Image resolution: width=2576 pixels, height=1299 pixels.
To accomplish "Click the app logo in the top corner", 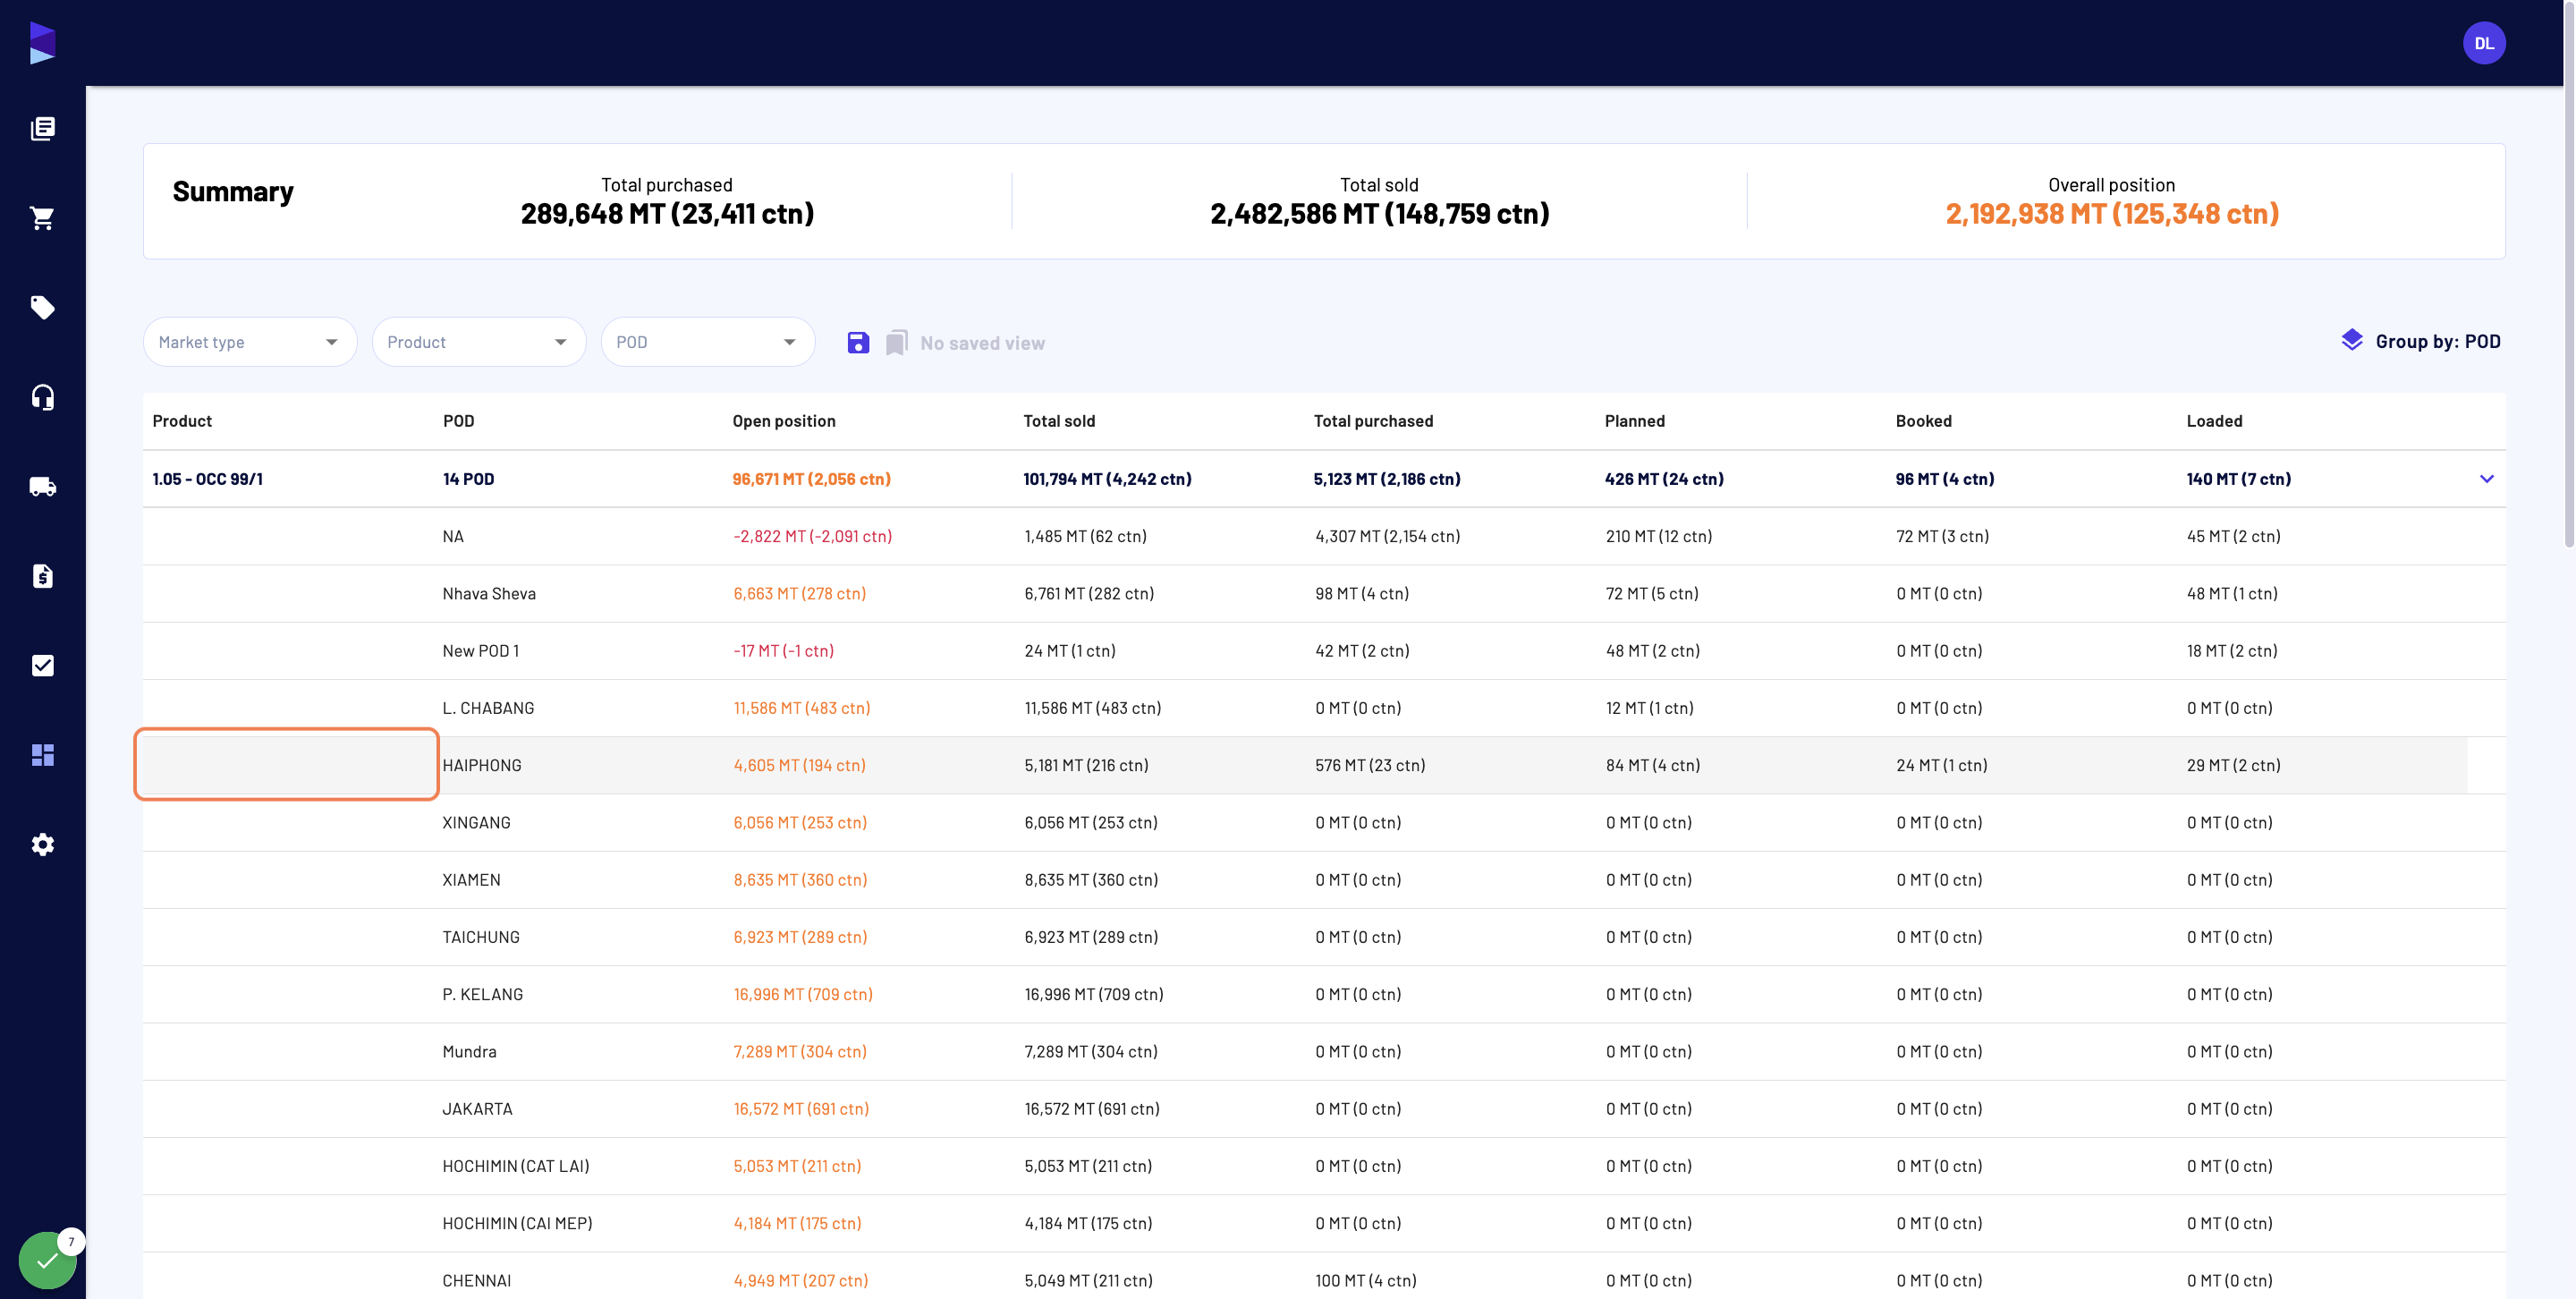I will point(42,43).
